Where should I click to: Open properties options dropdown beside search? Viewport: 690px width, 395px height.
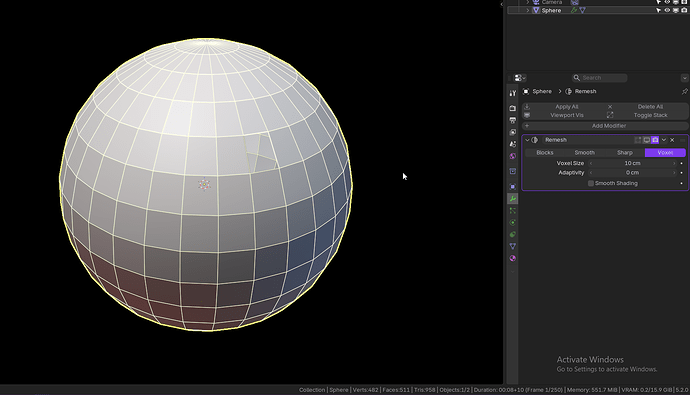pyautogui.click(x=684, y=78)
